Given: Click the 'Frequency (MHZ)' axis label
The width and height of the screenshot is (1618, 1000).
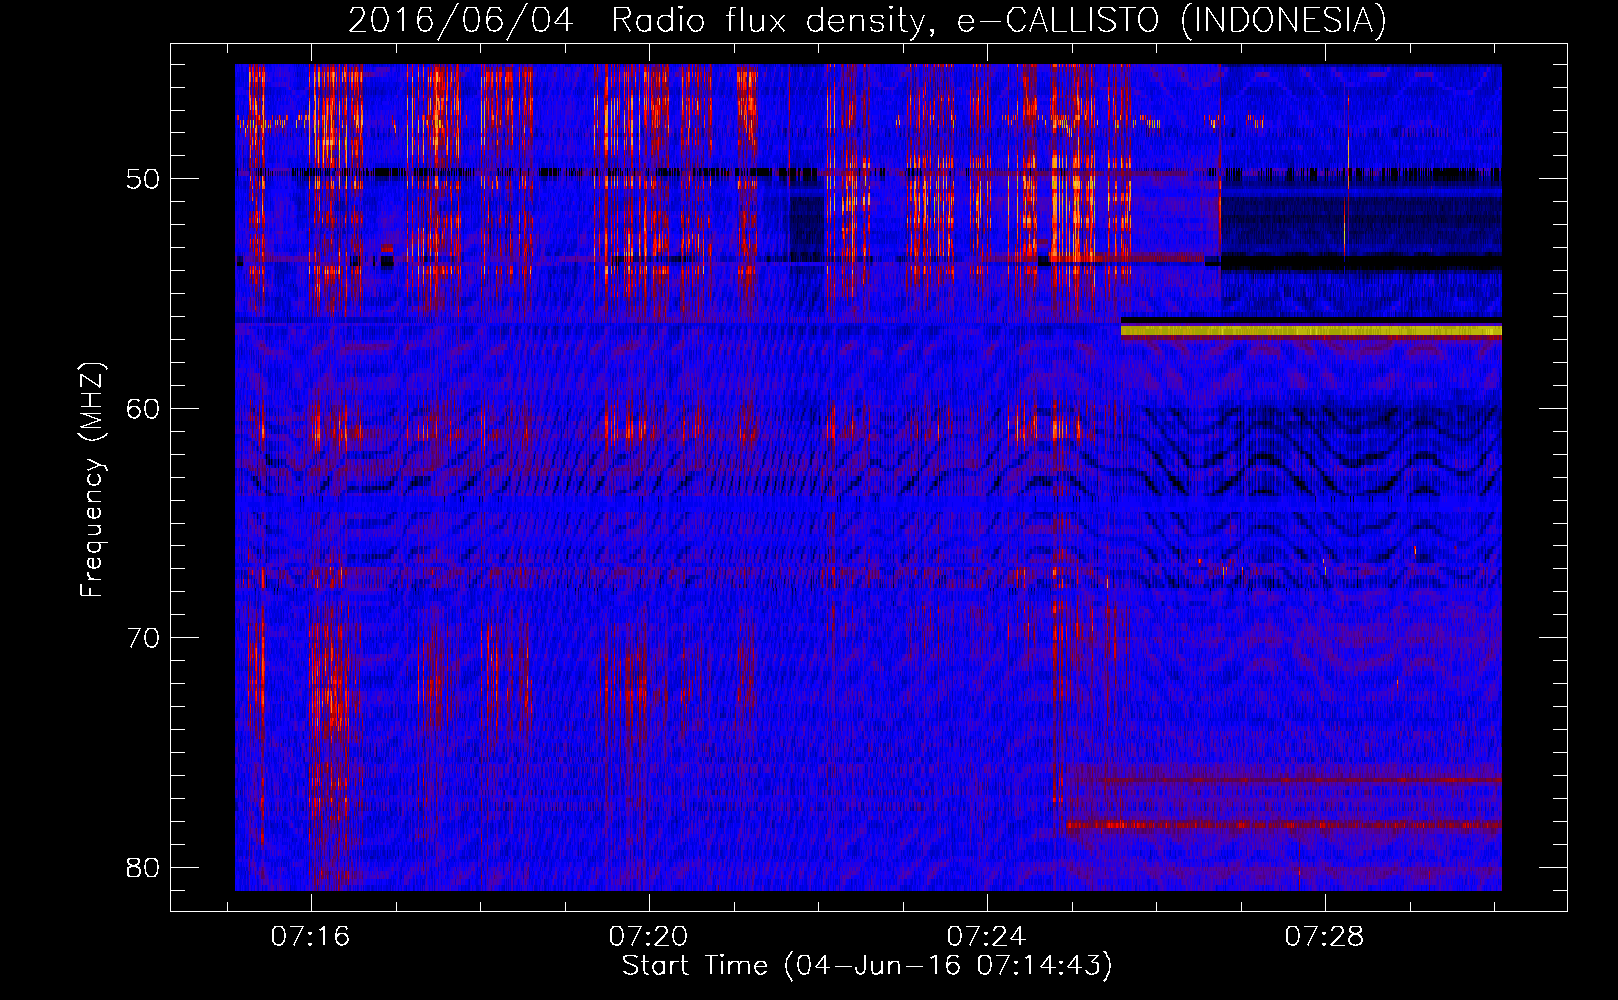Looking at the screenshot, I should pos(92,480).
